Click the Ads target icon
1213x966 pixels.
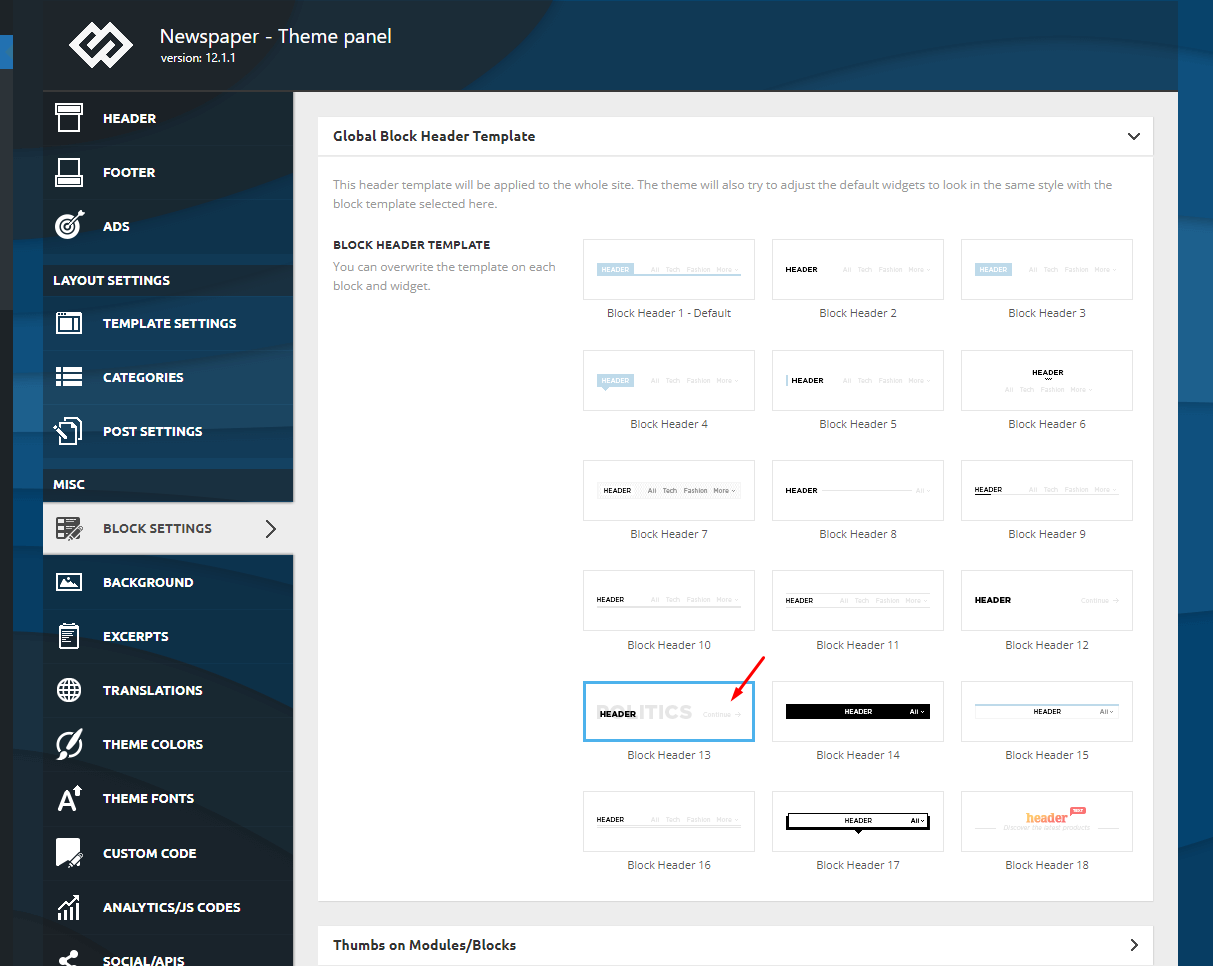point(68,226)
